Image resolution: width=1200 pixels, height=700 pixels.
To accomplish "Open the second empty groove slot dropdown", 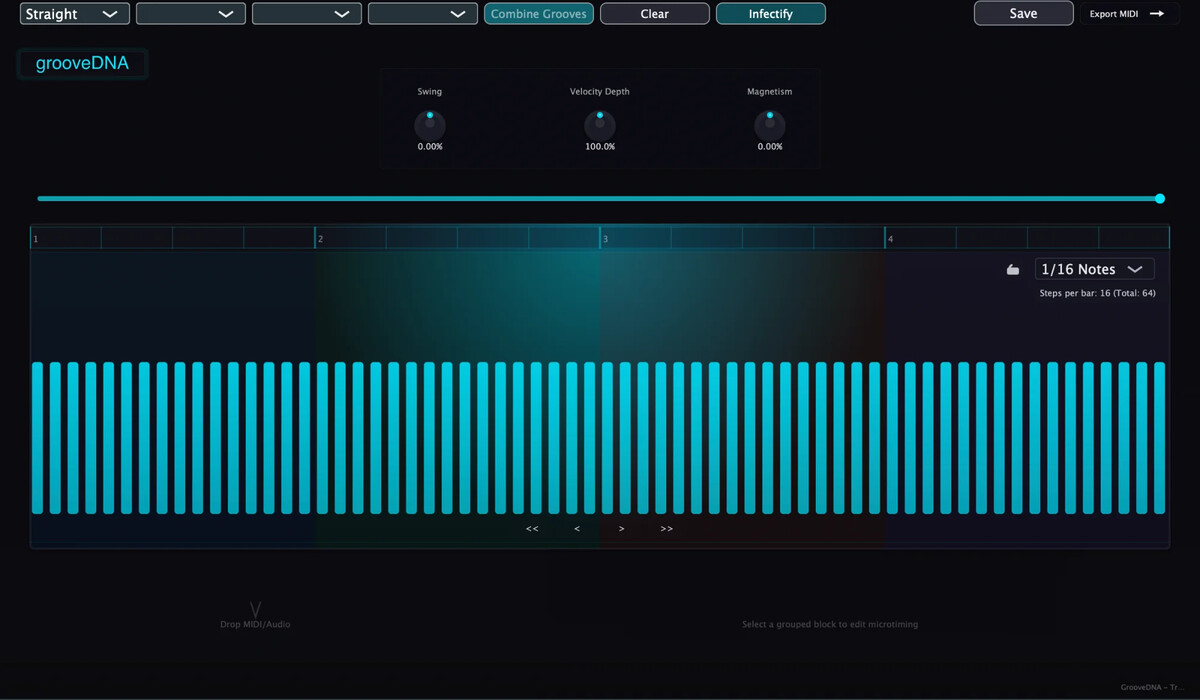I will pos(190,14).
